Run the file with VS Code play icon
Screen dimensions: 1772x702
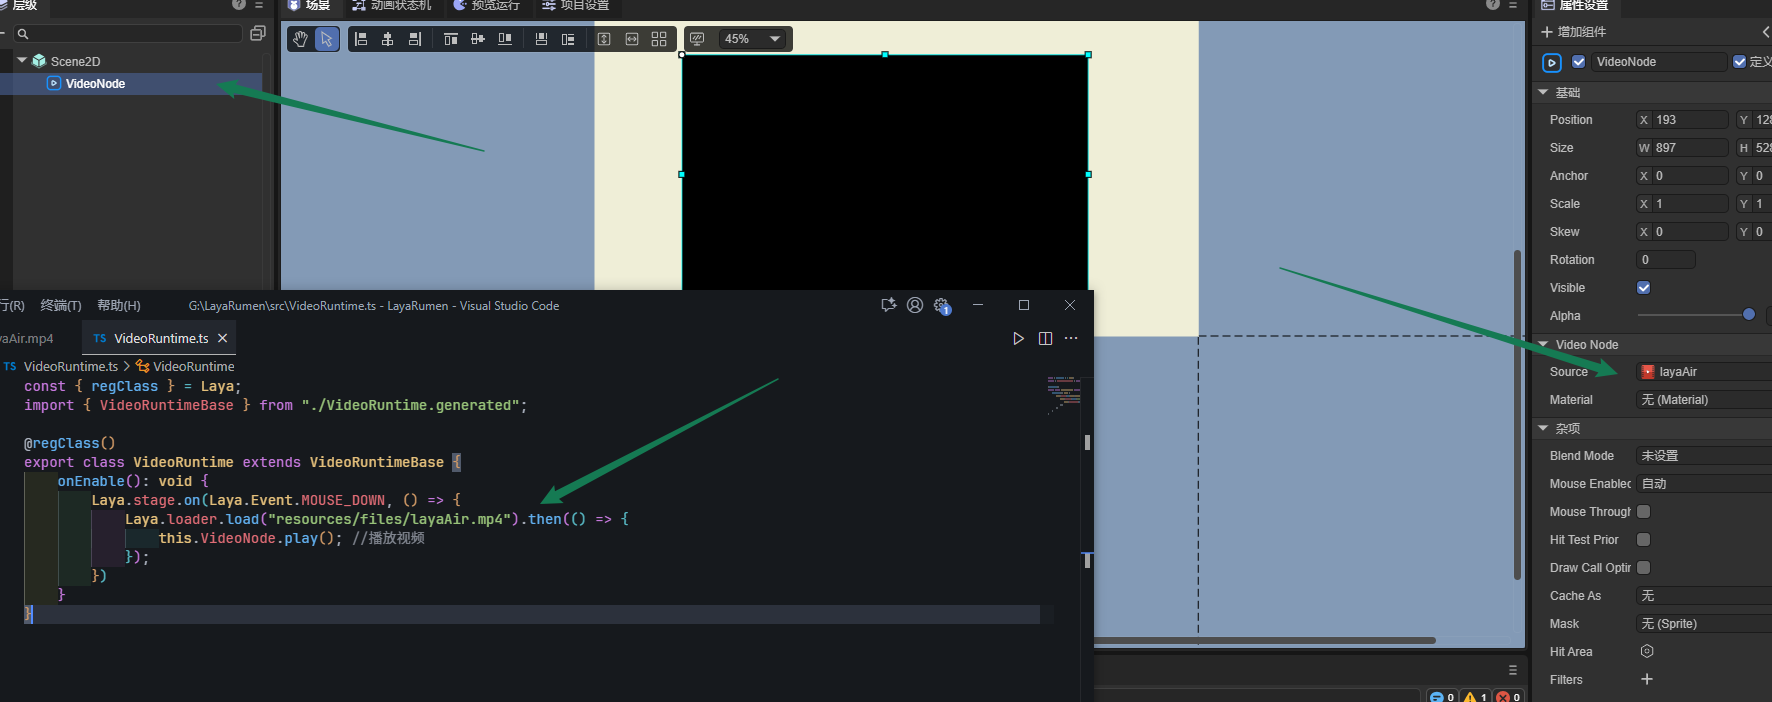[x=1018, y=339]
